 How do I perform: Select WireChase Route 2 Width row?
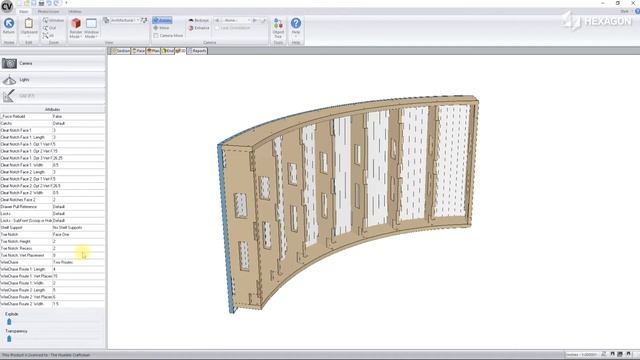coord(53,304)
